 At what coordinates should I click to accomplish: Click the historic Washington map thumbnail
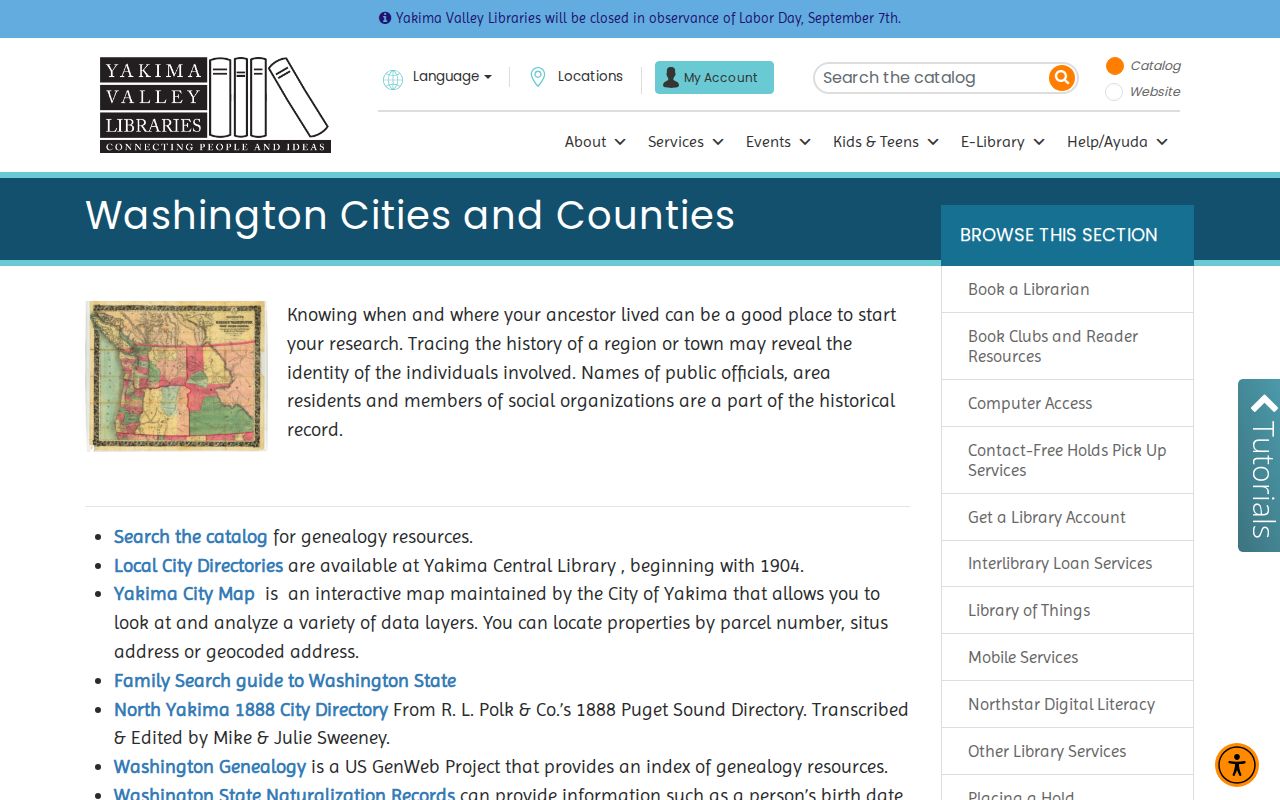[176, 376]
